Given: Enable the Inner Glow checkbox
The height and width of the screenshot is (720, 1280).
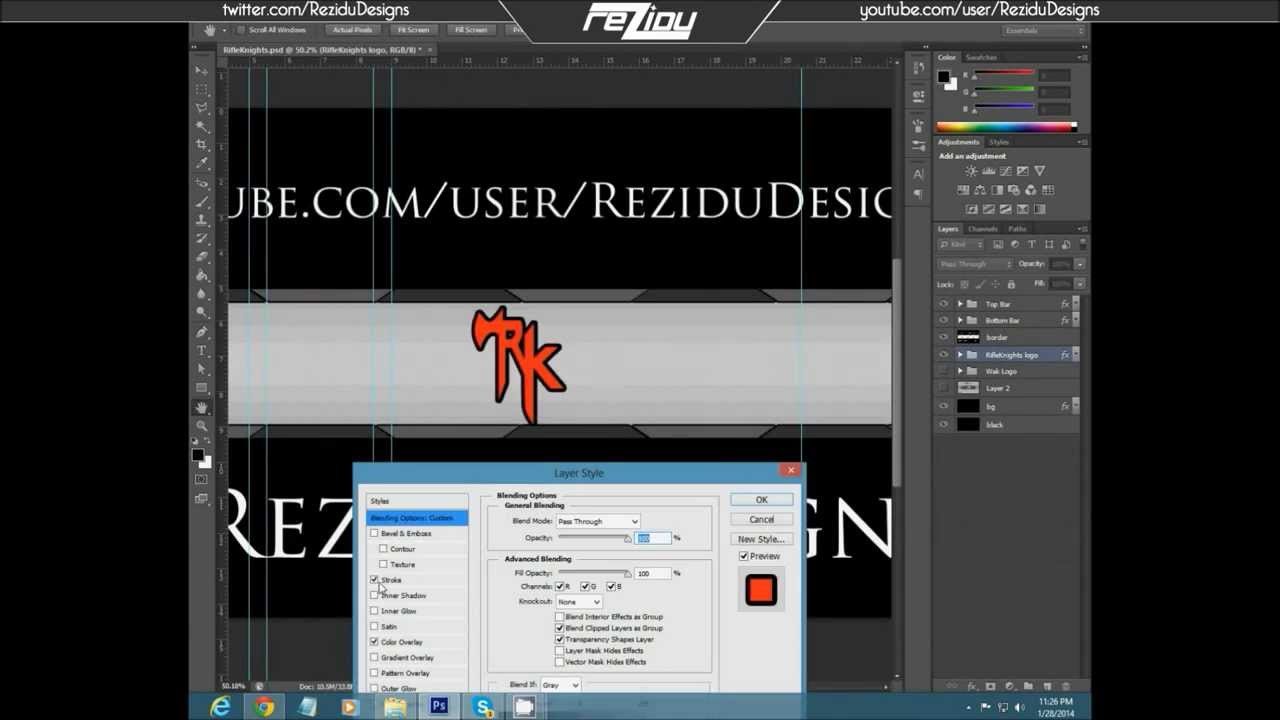Looking at the screenshot, I should click(374, 611).
